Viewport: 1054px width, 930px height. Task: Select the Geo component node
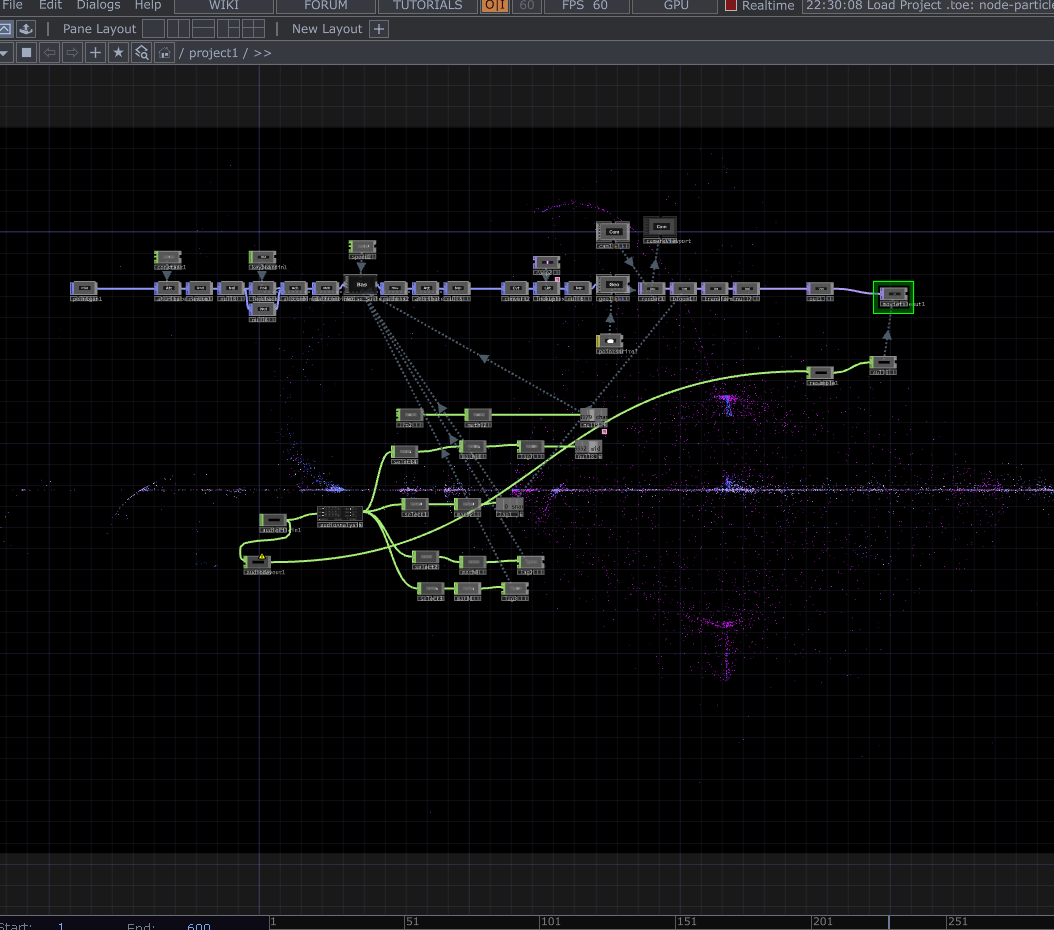coord(613,285)
